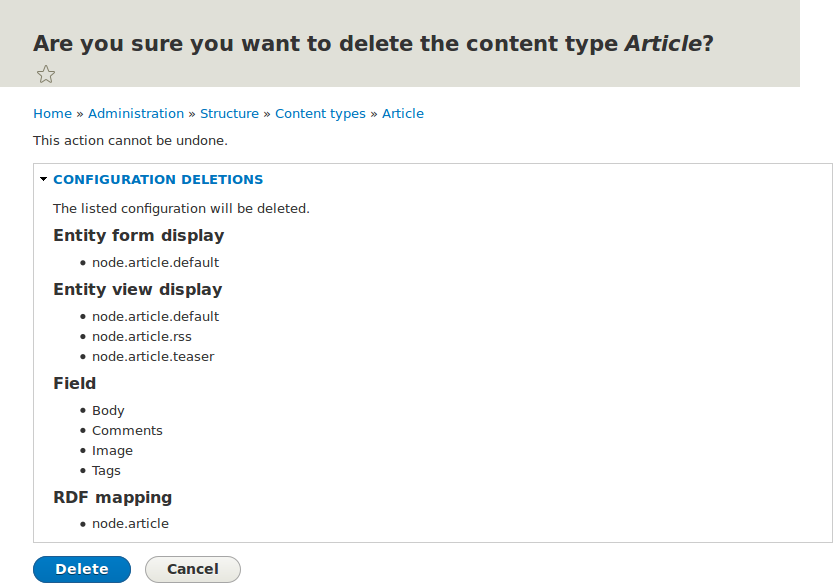This screenshot has height=583, width=833.
Task: Go to Structure using the breadcrumb
Action: point(229,113)
